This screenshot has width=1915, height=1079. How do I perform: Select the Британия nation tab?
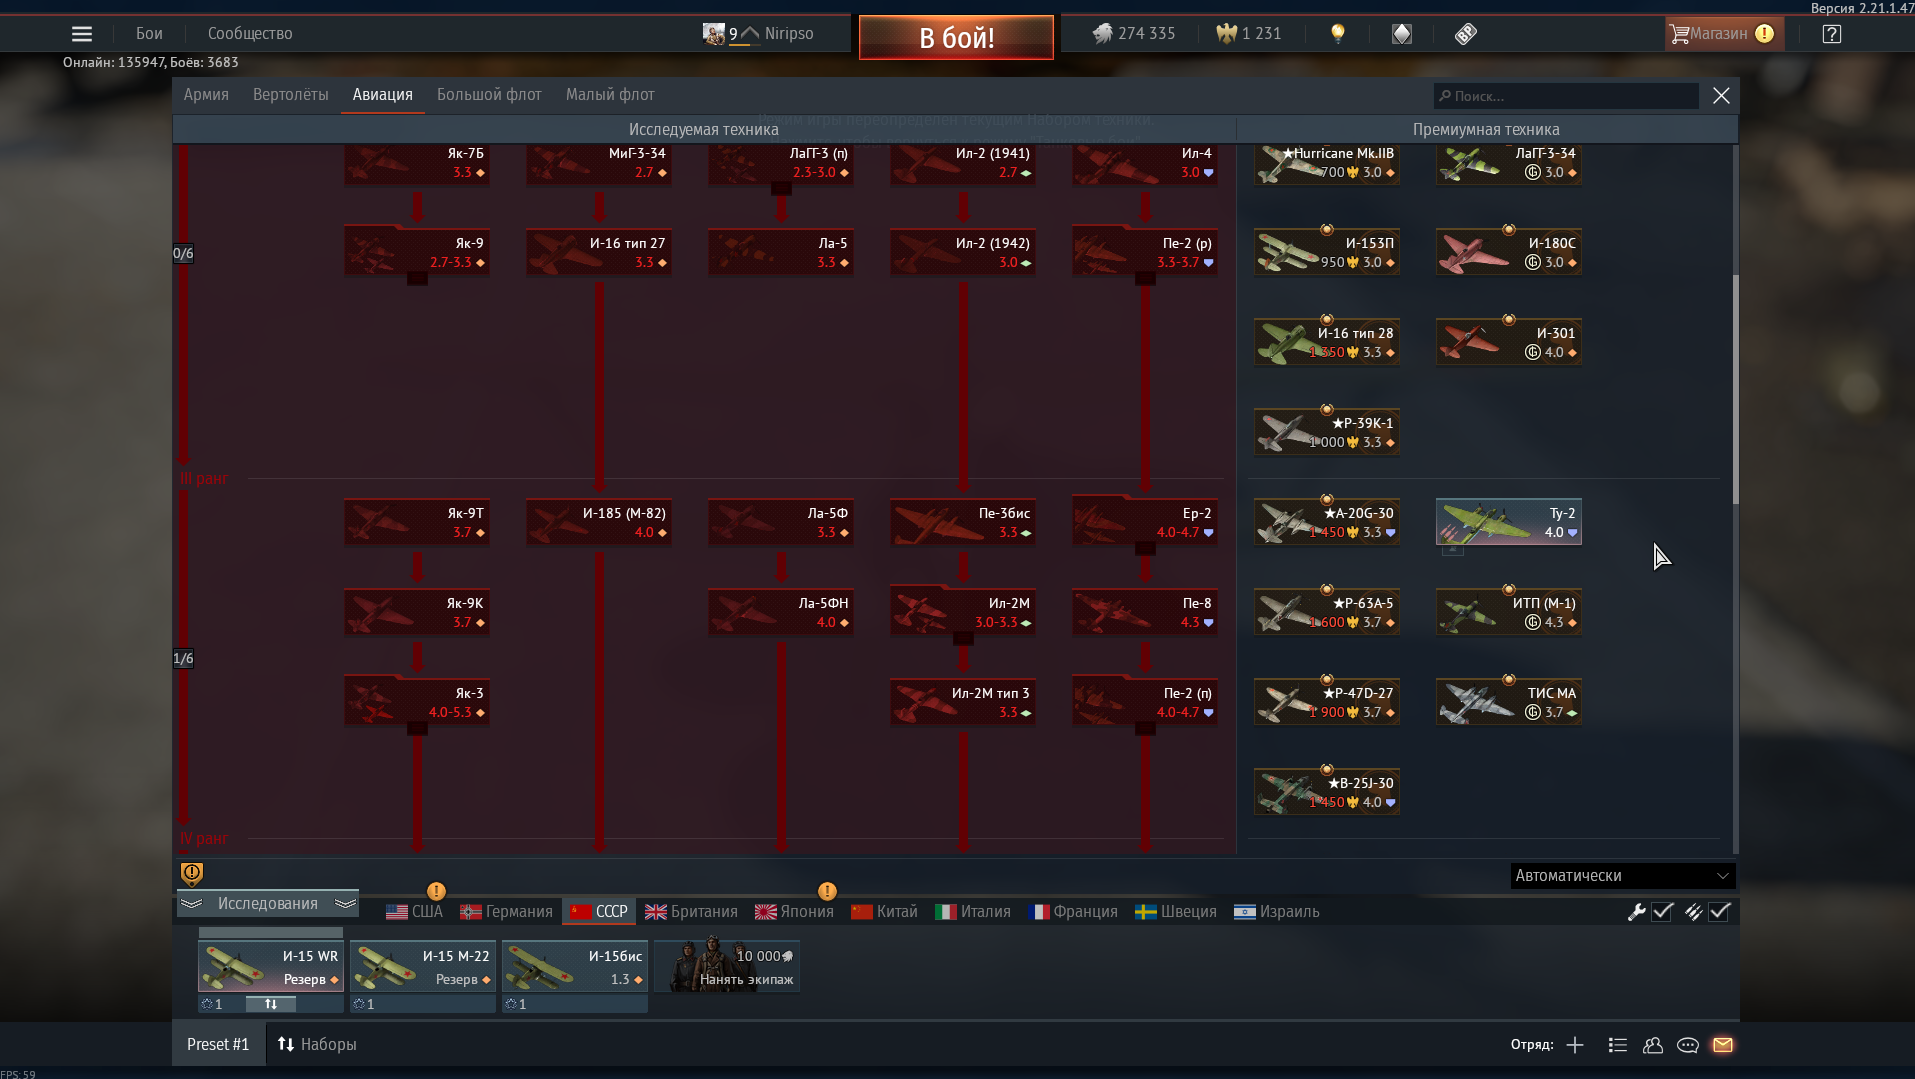[x=691, y=912]
